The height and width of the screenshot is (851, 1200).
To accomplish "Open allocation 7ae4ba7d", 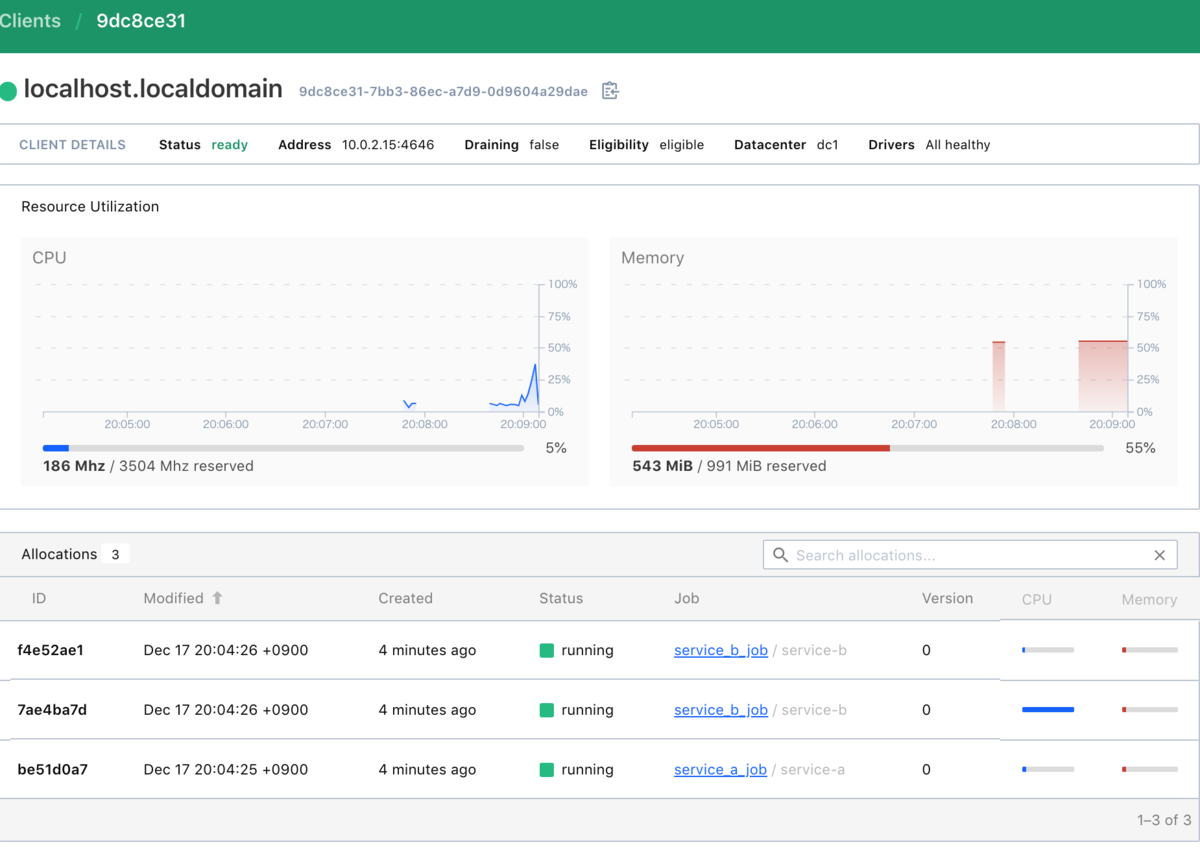I will click(x=52, y=710).
